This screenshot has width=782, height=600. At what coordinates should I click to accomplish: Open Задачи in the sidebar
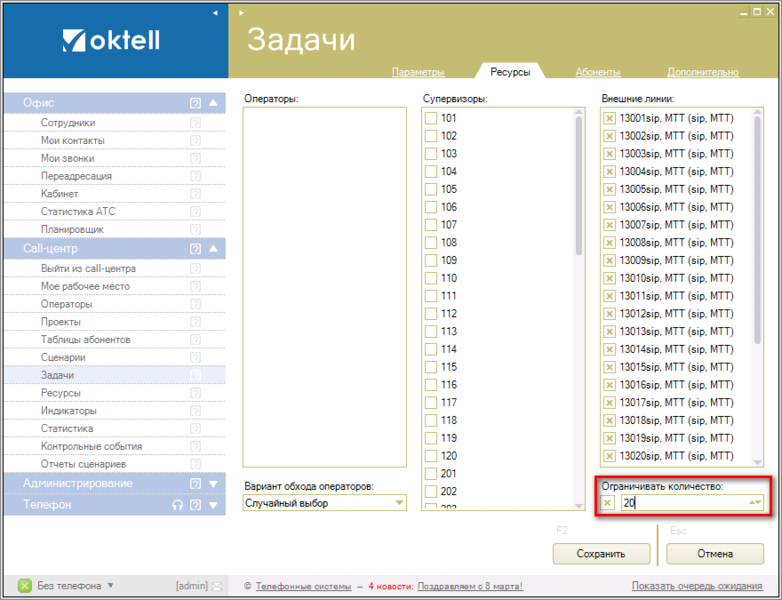115,375
